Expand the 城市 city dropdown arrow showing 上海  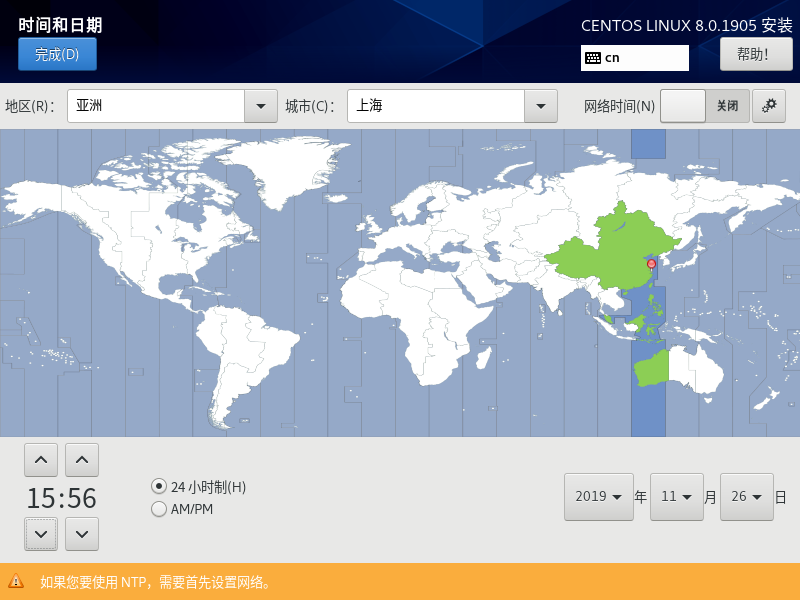click(x=541, y=106)
